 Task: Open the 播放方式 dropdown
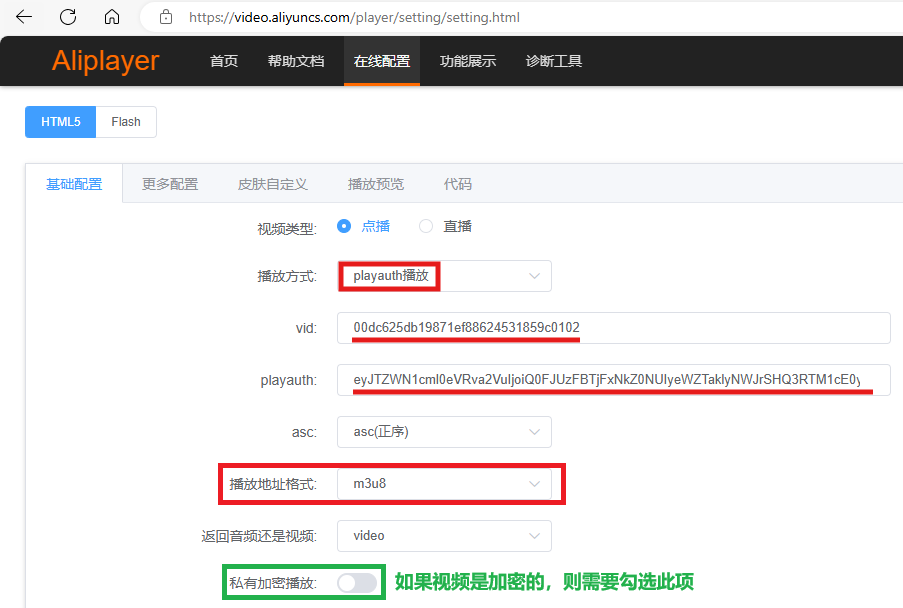pyautogui.click(x=444, y=276)
